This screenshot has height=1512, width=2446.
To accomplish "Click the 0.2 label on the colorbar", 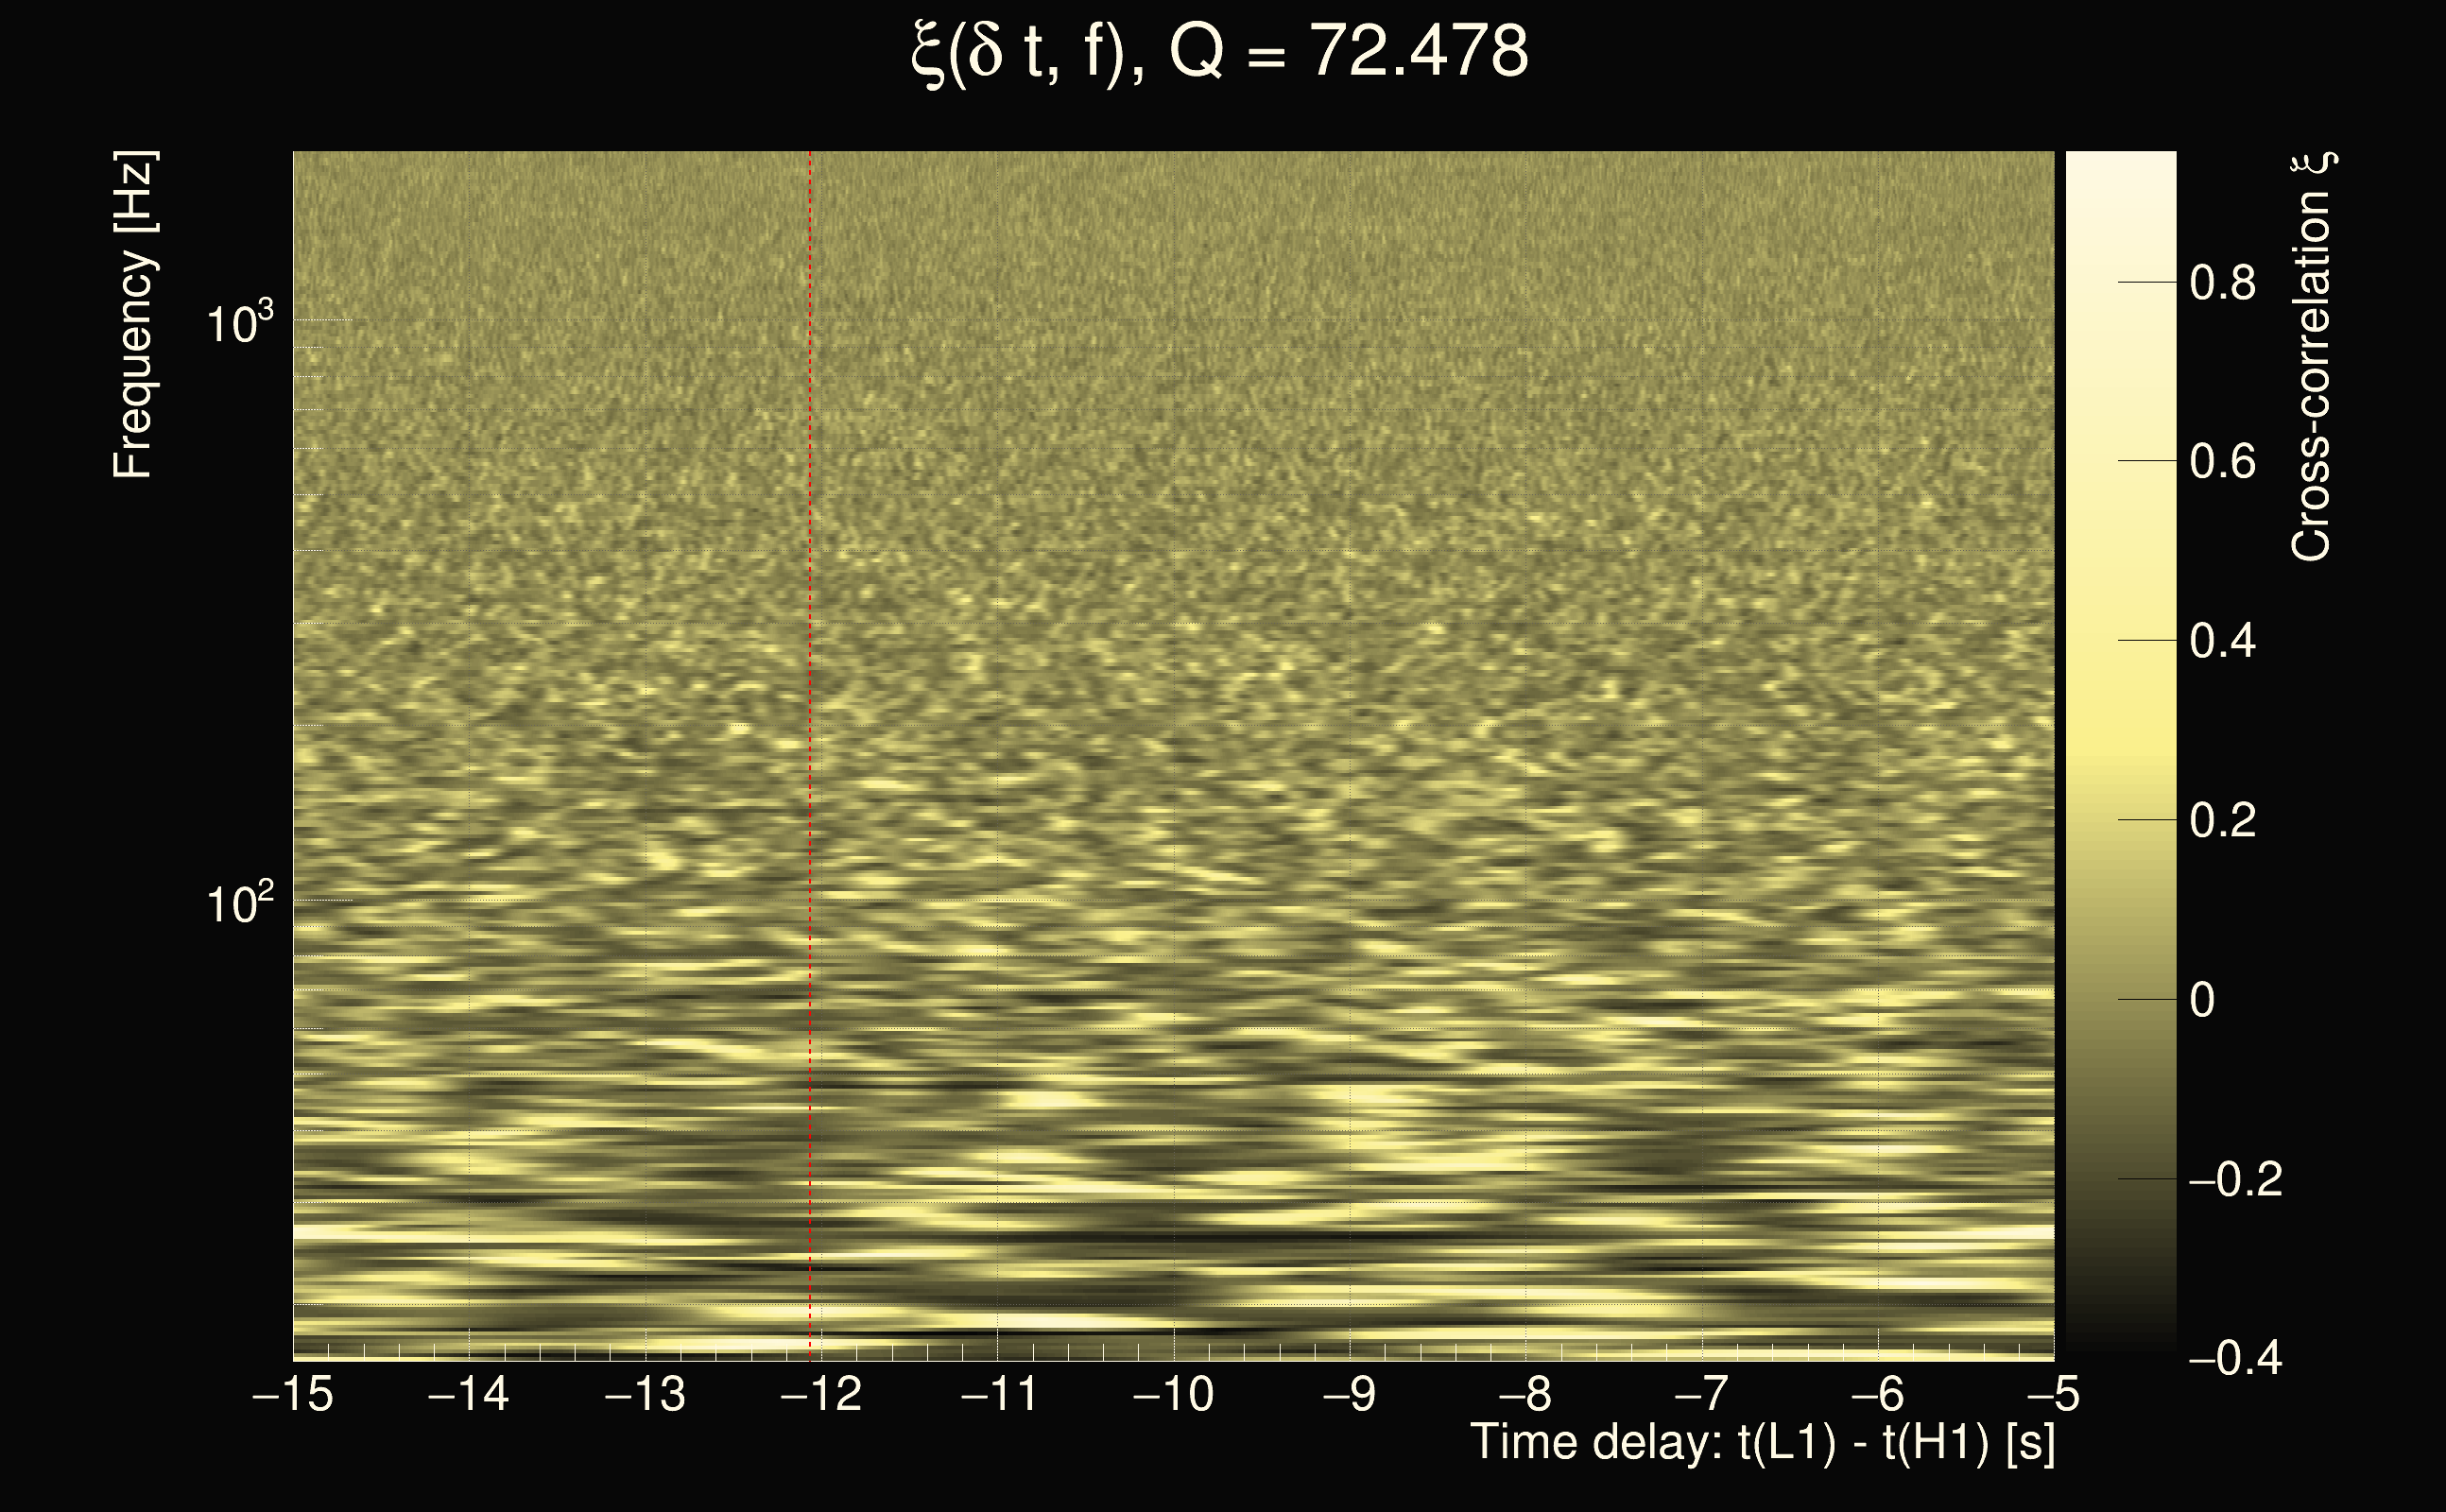I will [2222, 820].
